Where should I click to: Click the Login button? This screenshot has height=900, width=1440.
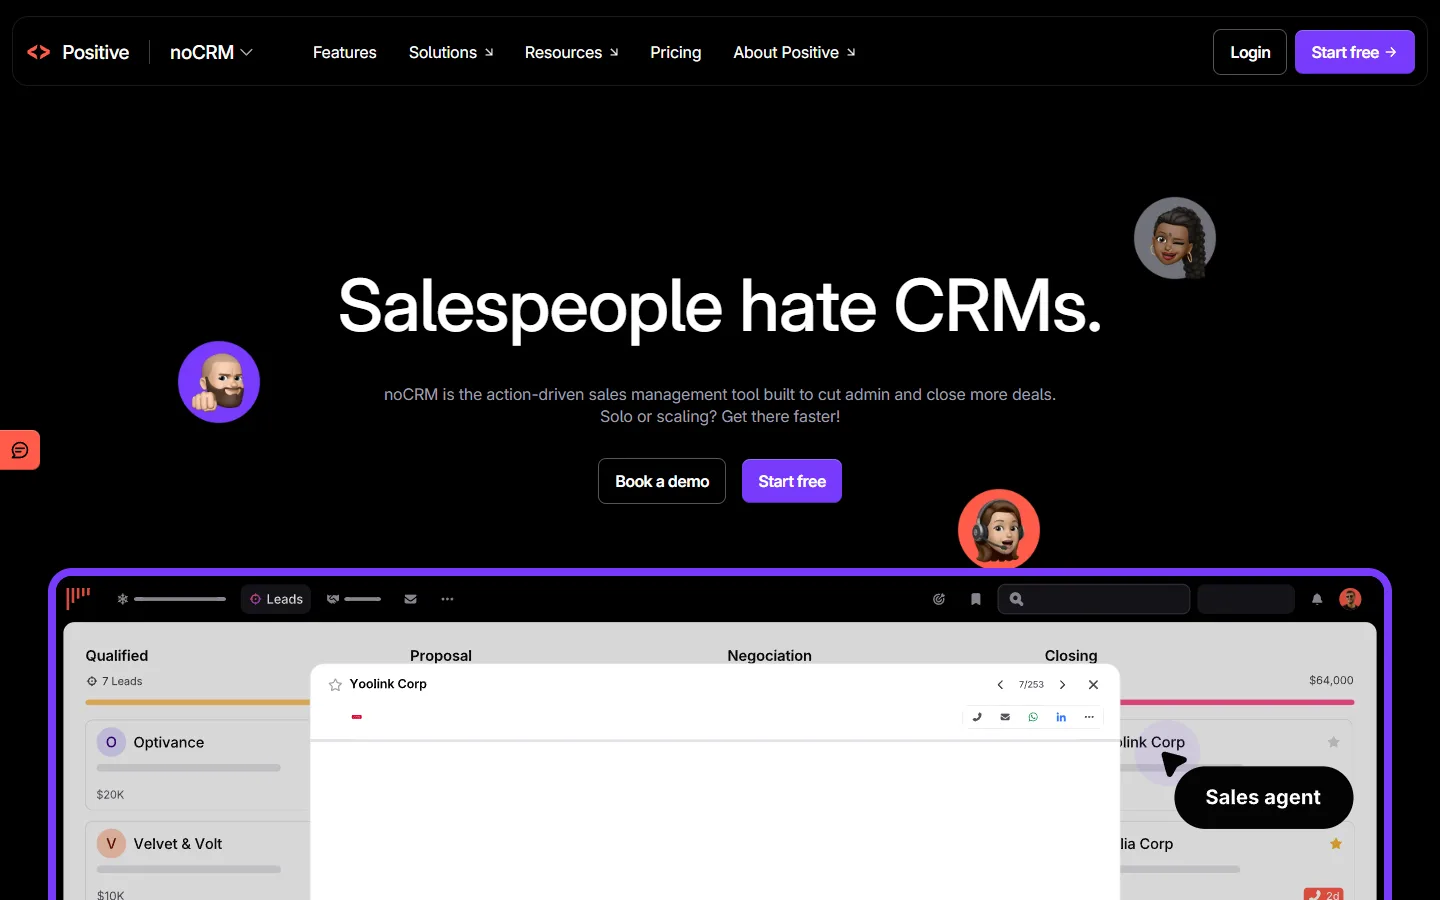tap(1250, 52)
